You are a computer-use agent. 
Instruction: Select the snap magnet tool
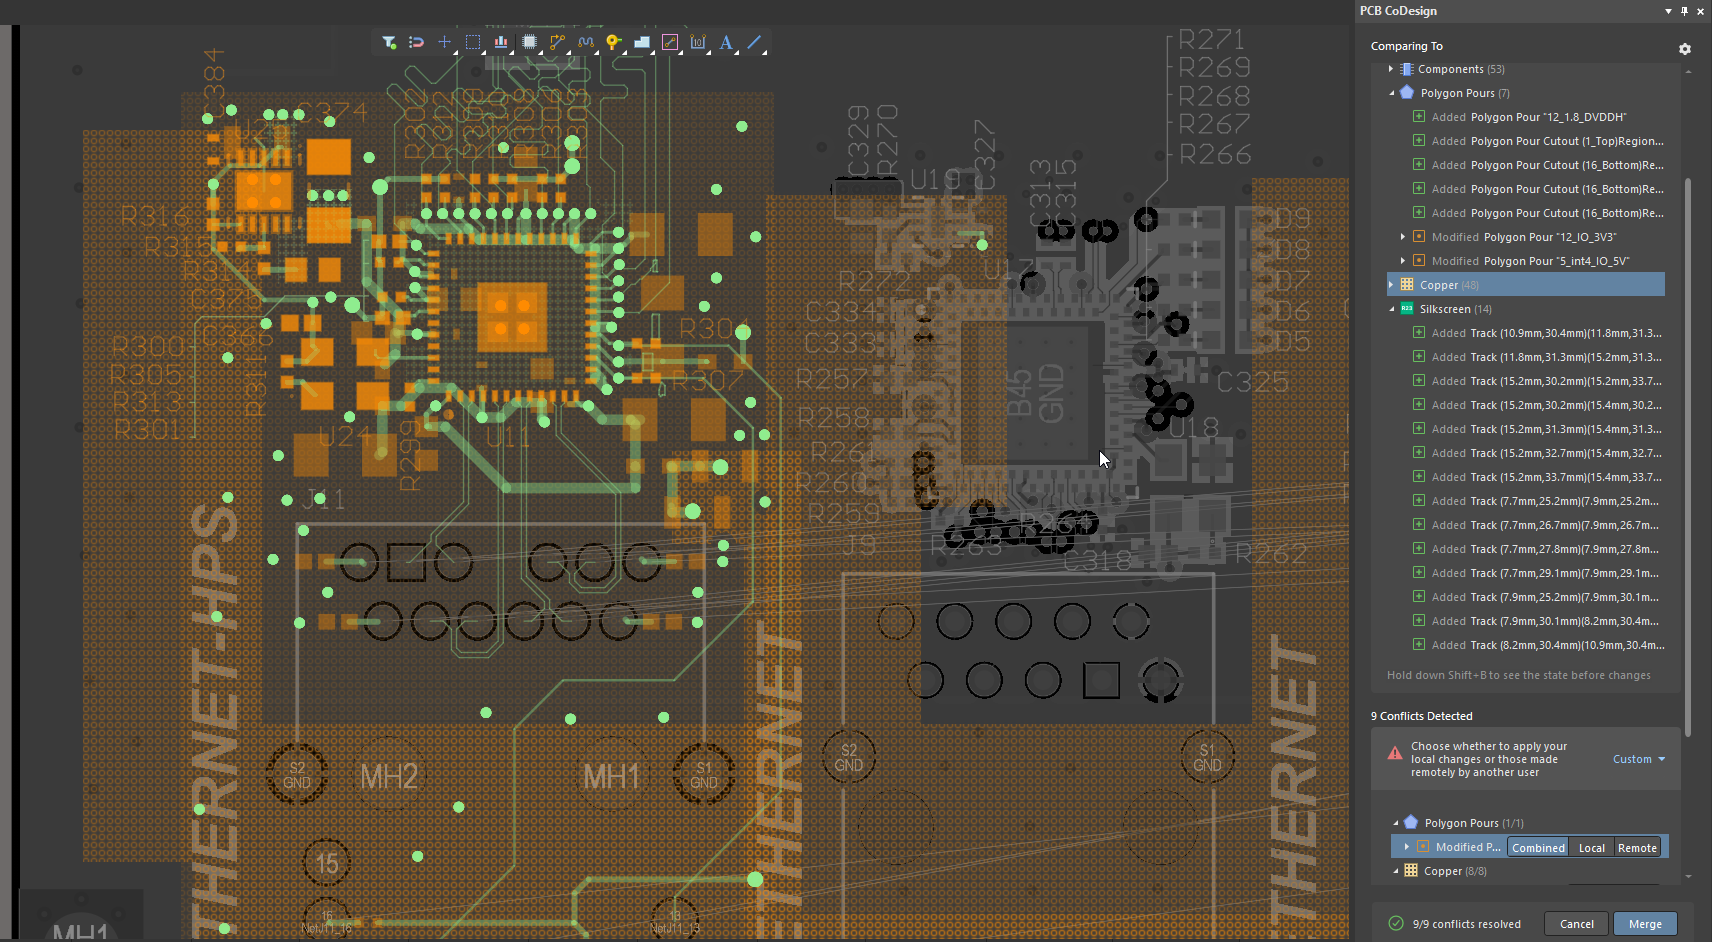click(417, 42)
